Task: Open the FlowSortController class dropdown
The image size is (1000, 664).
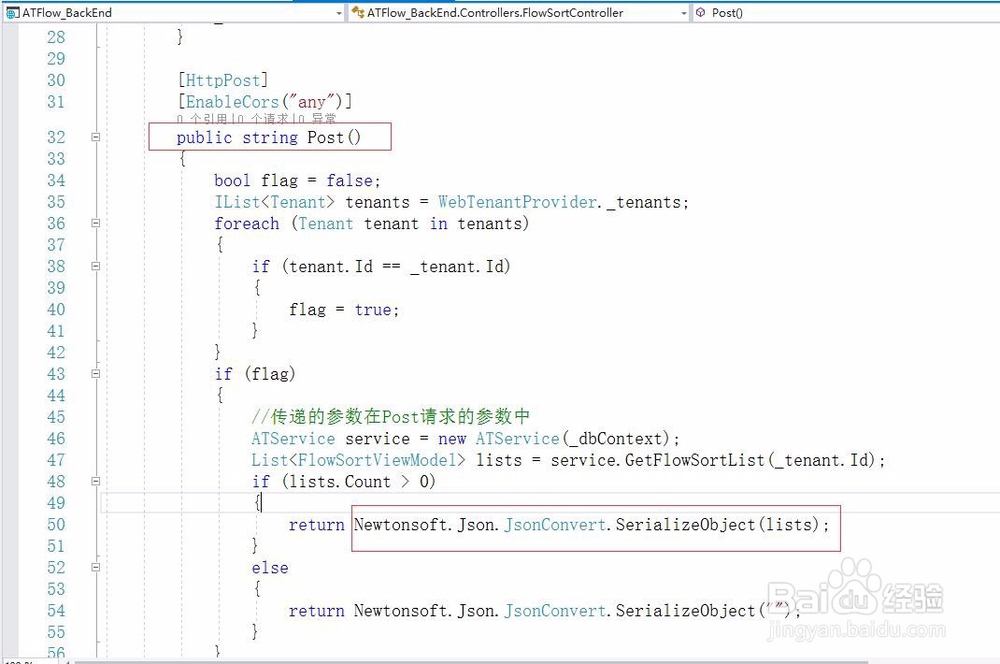Action: (683, 13)
